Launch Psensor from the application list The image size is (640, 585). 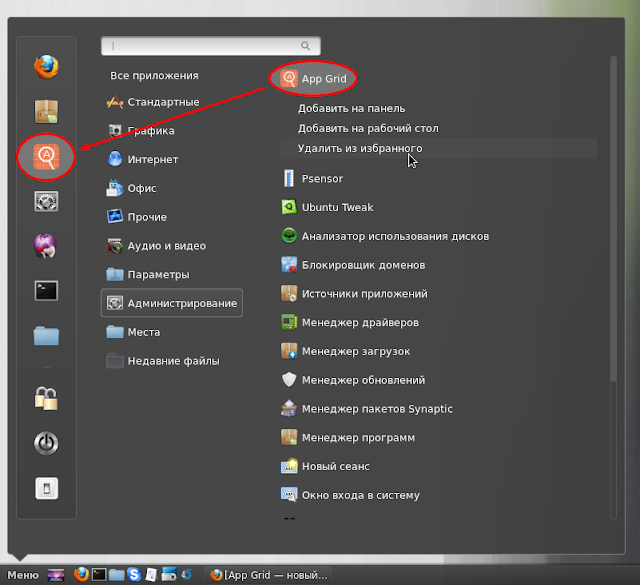click(312, 178)
